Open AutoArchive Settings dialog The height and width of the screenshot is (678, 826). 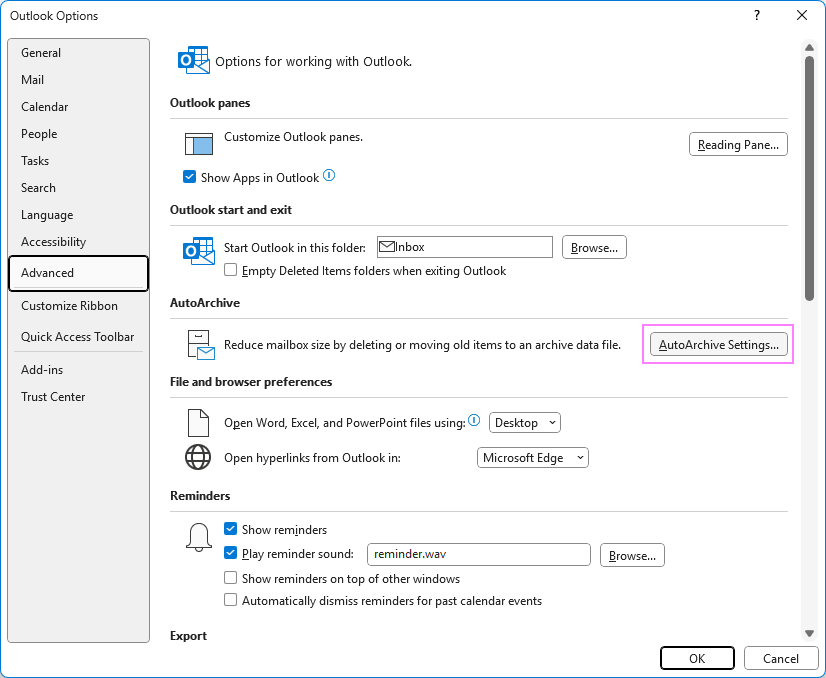[719, 345]
